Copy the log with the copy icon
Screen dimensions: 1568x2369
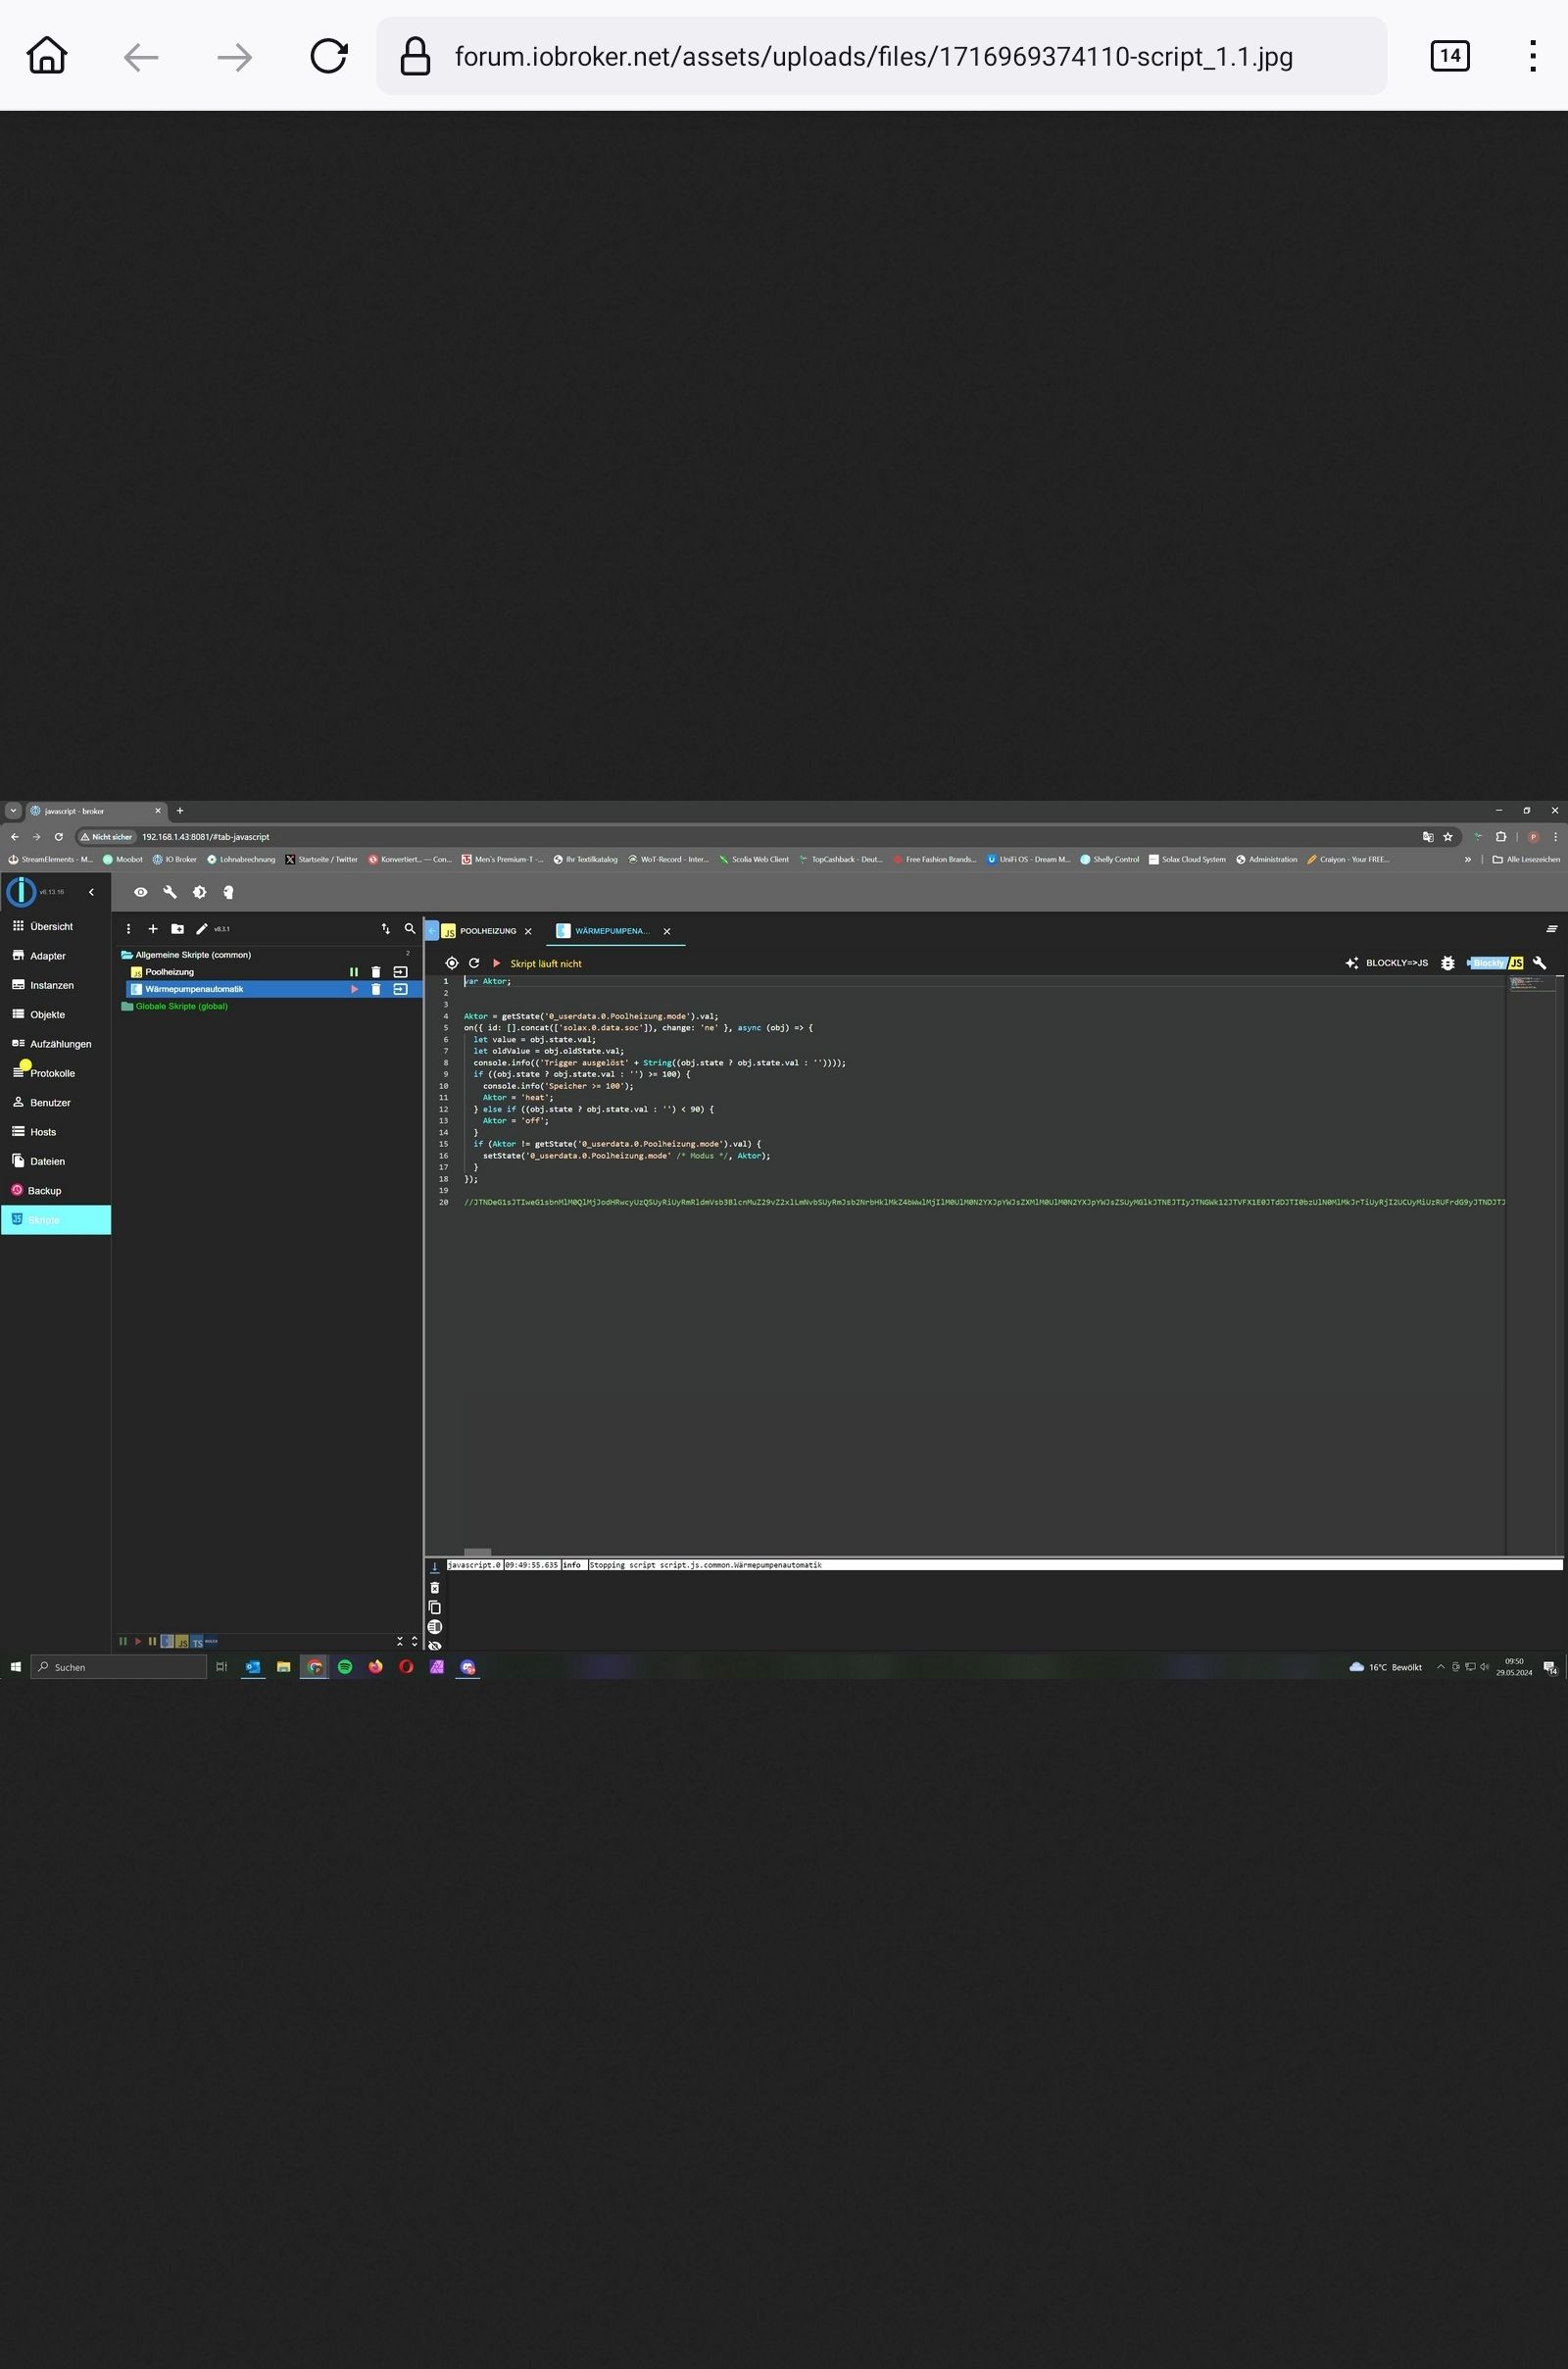pyautogui.click(x=435, y=1607)
